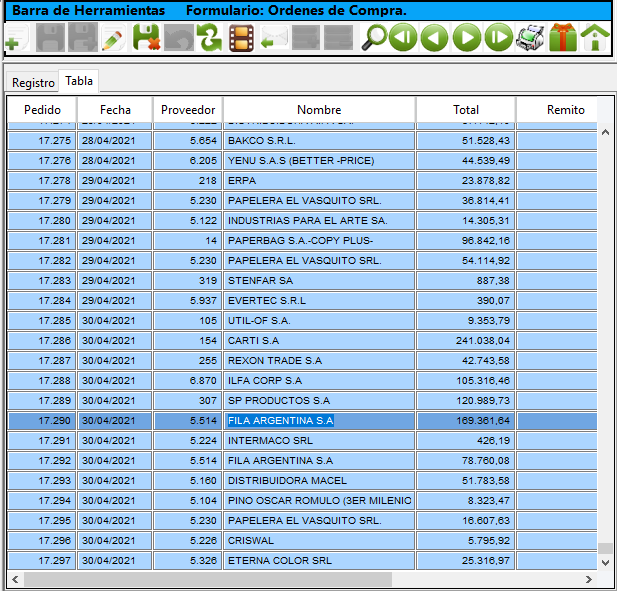Select the CRISWAL cell
Screen dimensions: 617x591
pyautogui.click(x=319, y=540)
